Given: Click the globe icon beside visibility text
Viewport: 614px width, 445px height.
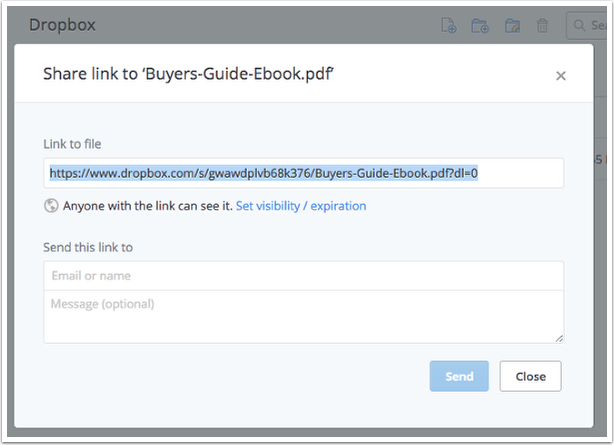Looking at the screenshot, I should click(x=51, y=206).
